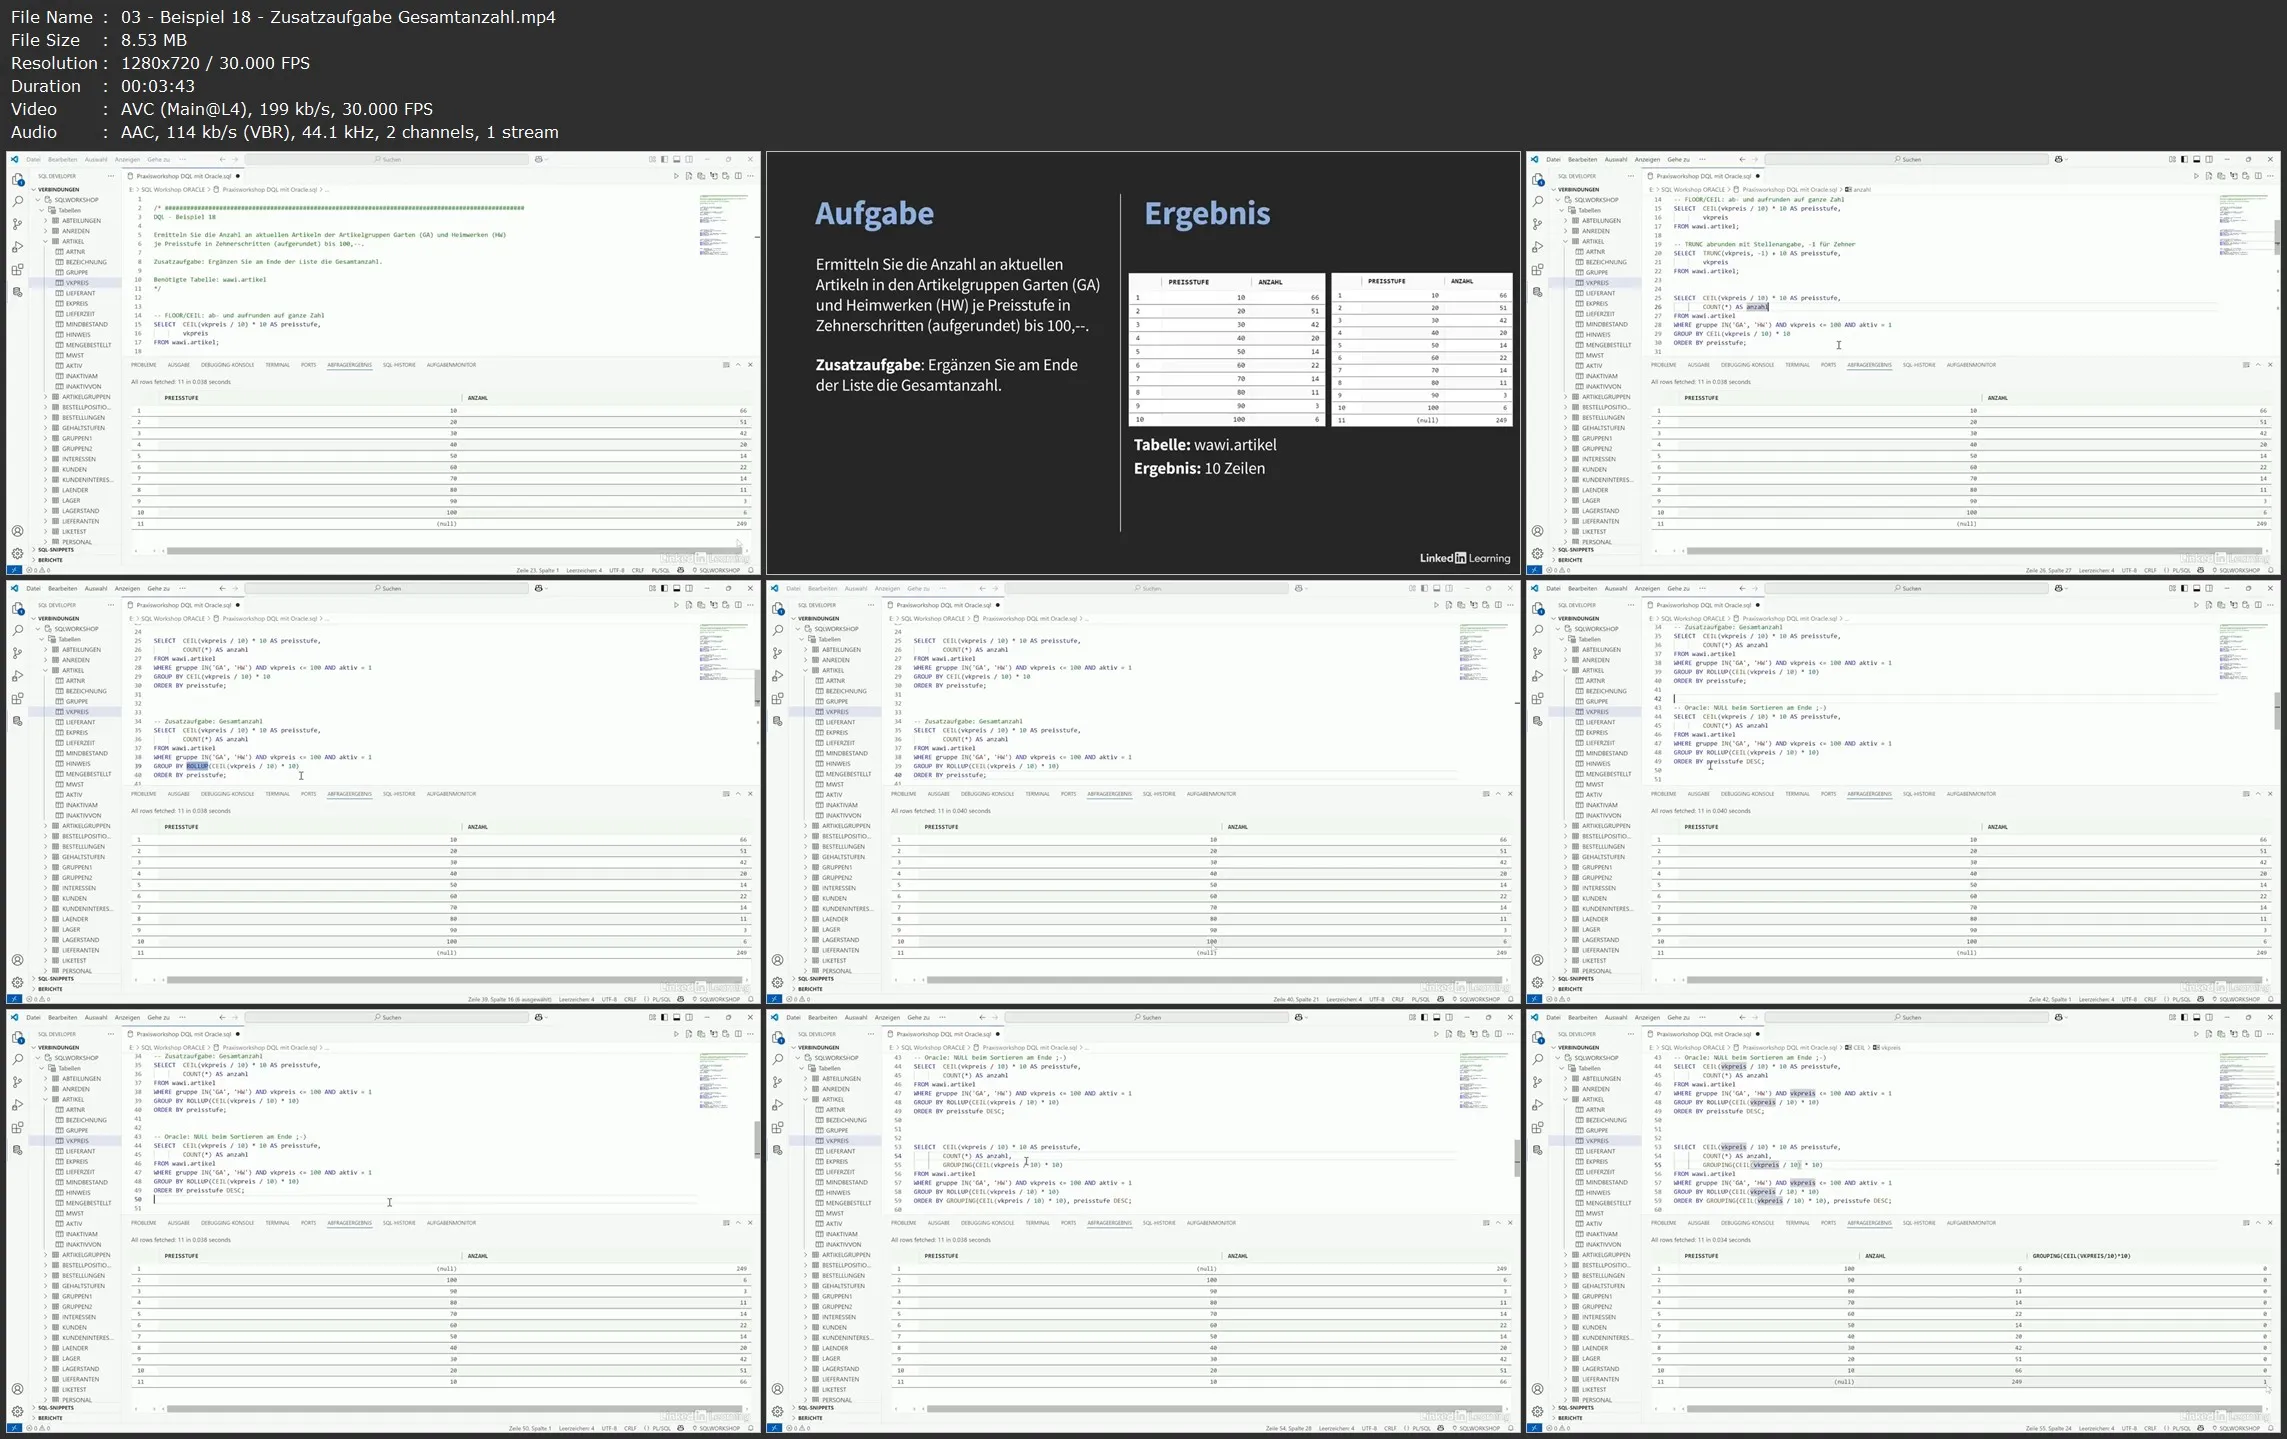Open Search view icon in three-column result frame
The width and height of the screenshot is (2287, 1439).
tap(1537, 1060)
